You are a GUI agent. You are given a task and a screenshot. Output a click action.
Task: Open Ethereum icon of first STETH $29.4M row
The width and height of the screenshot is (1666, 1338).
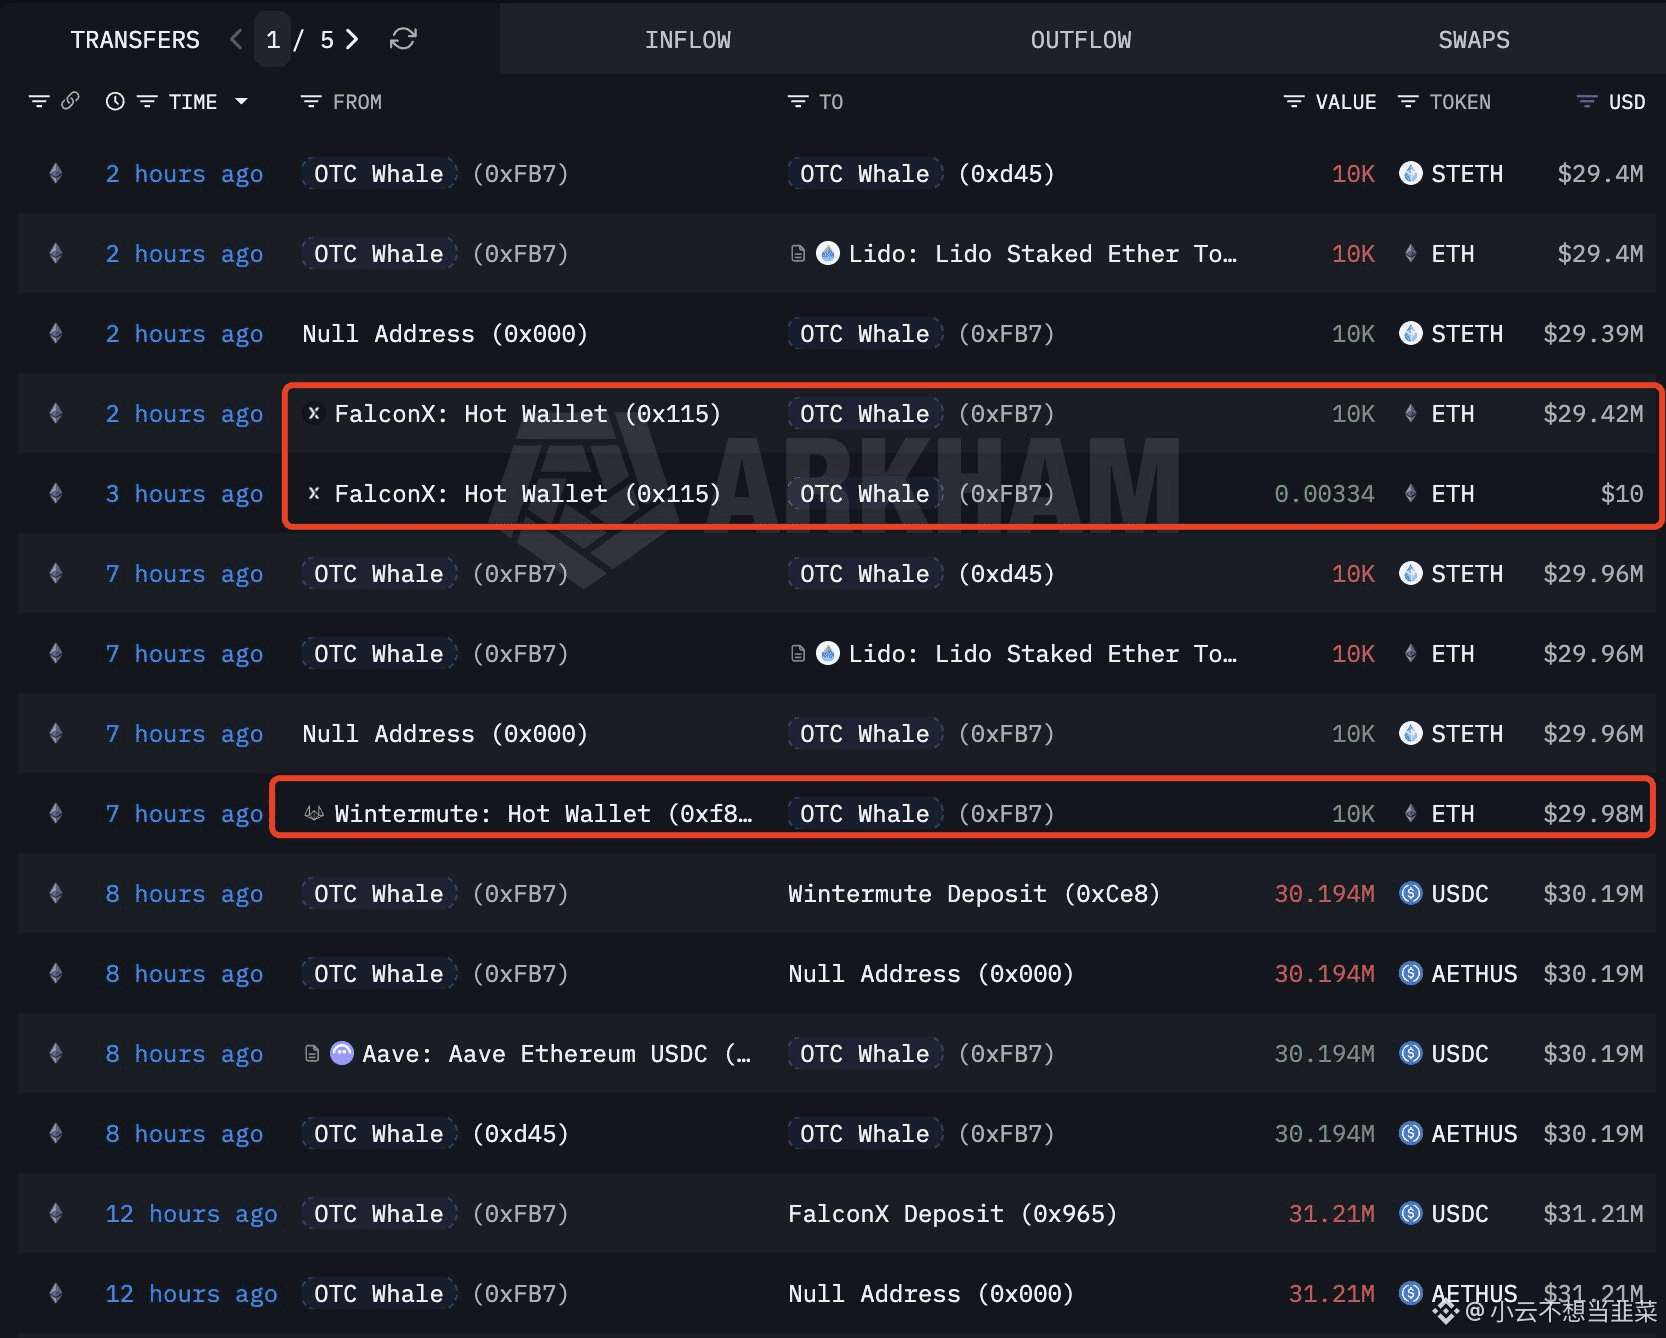[56, 173]
